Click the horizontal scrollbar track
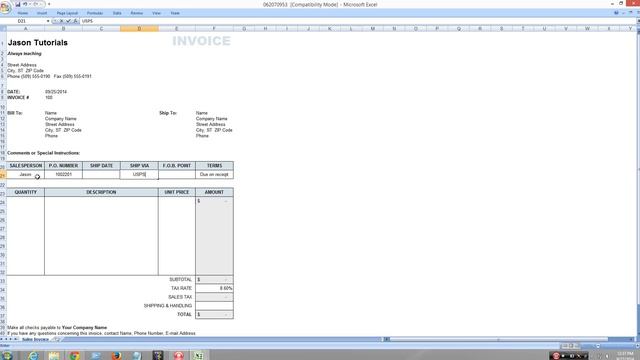 [x=510, y=340]
